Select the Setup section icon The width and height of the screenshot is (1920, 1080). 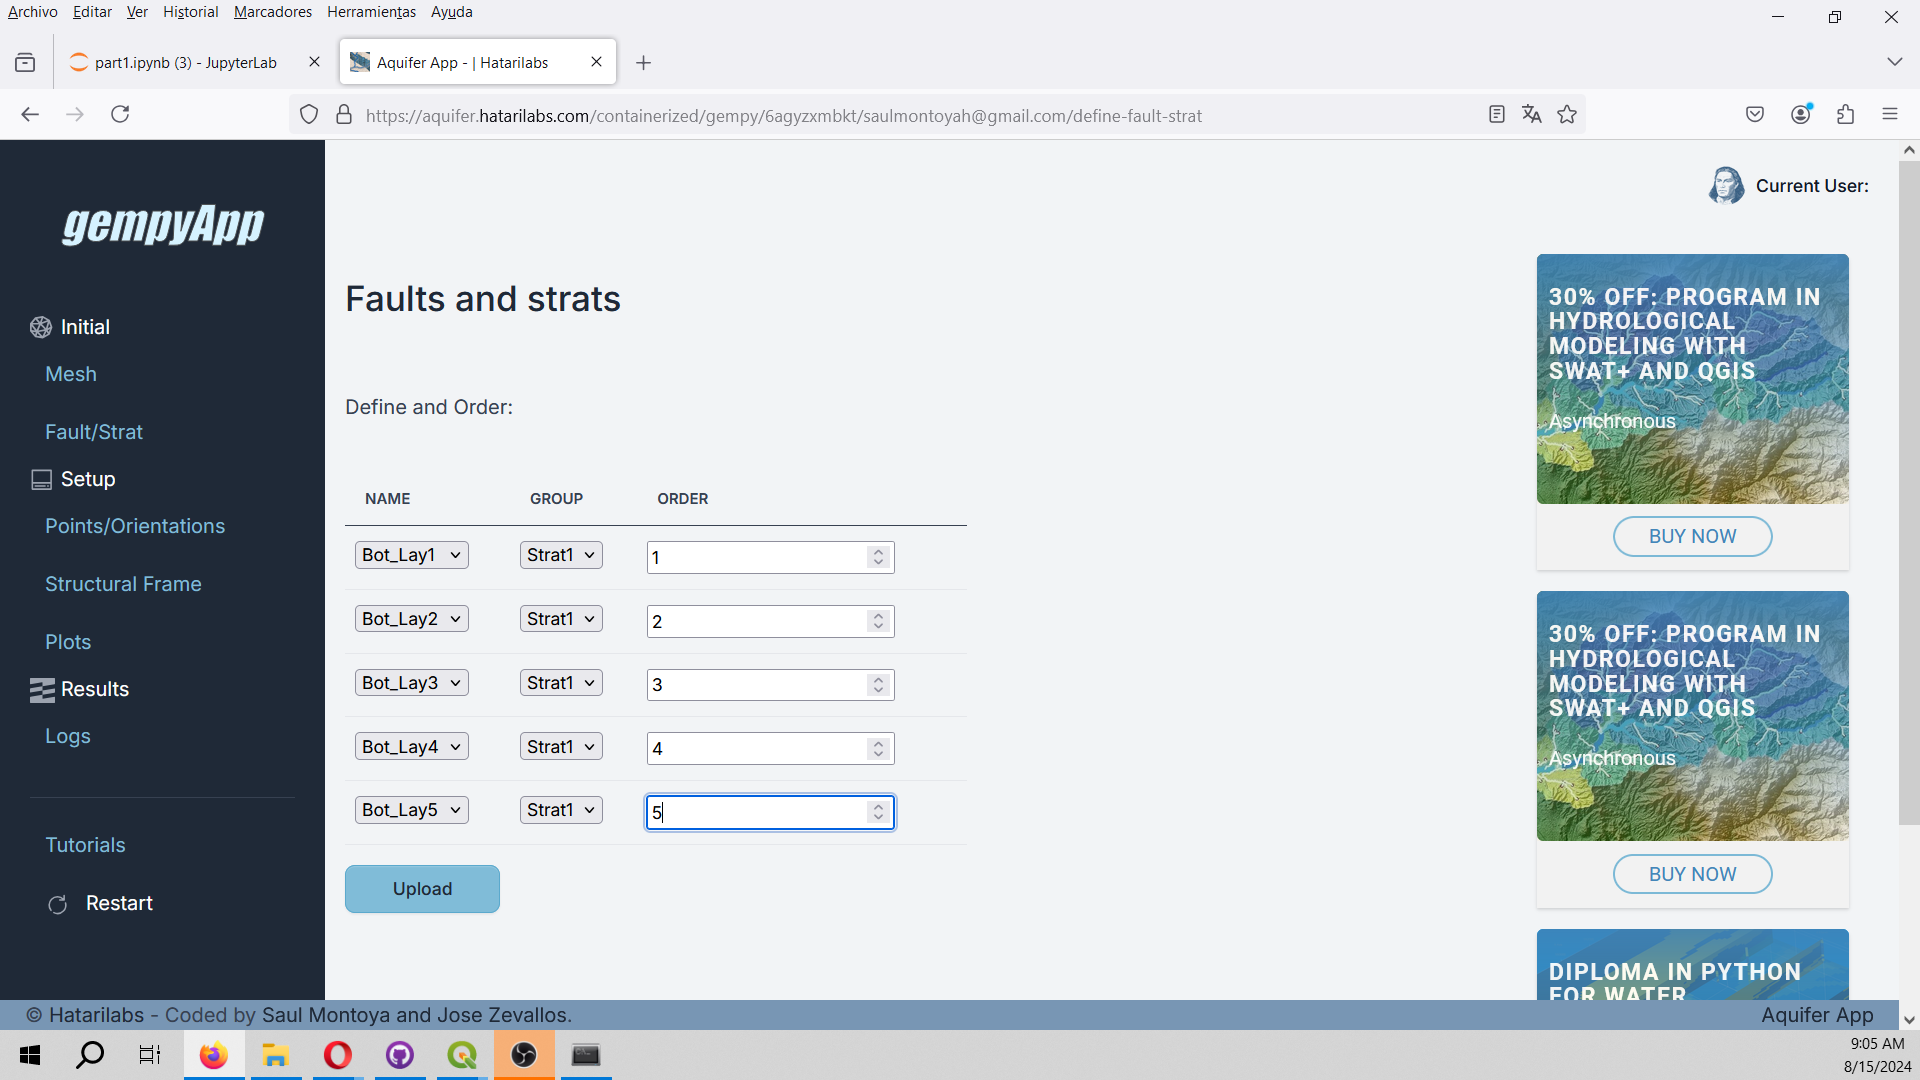click(x=40, y=478)
